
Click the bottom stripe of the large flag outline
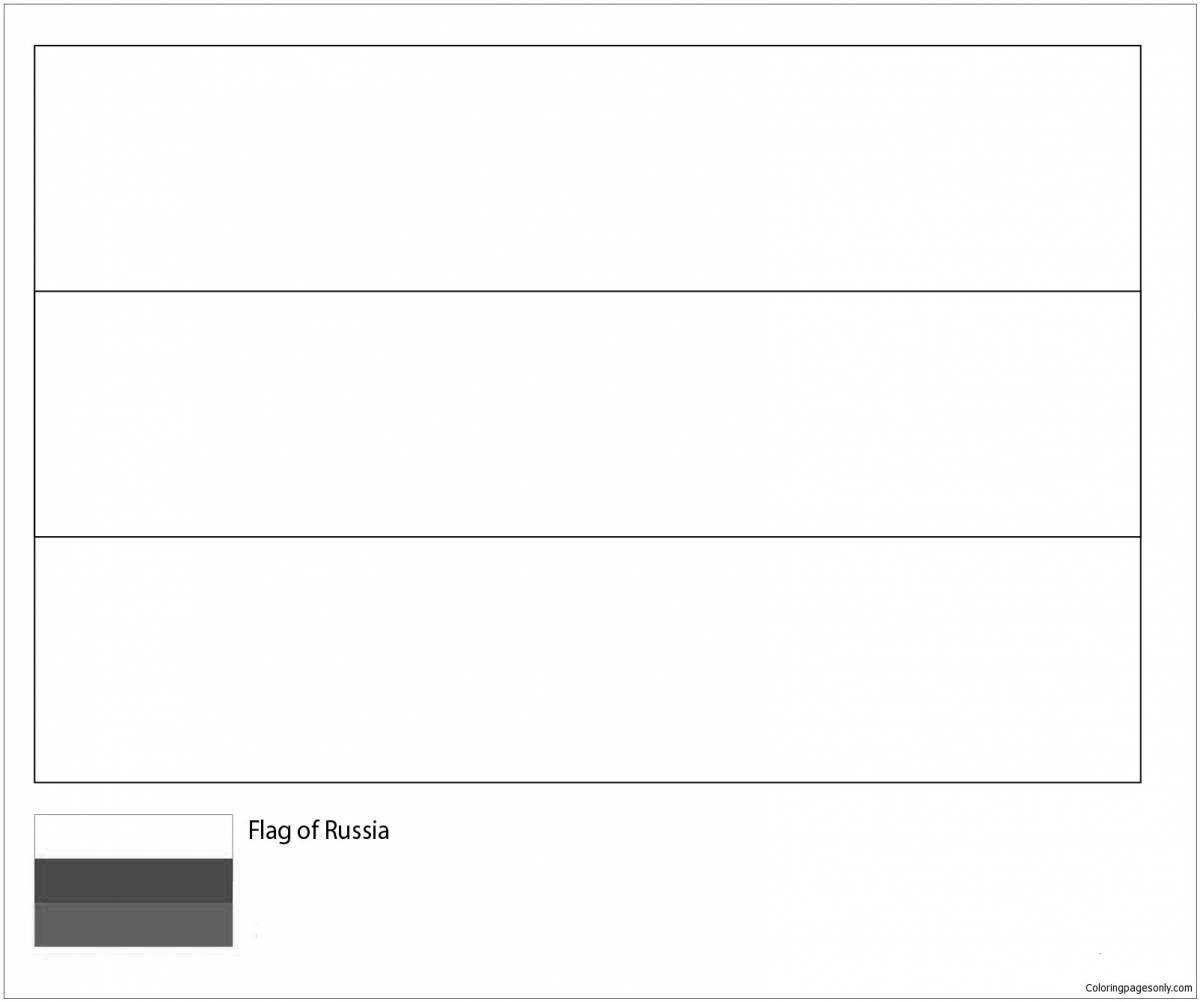pos(587,659)
